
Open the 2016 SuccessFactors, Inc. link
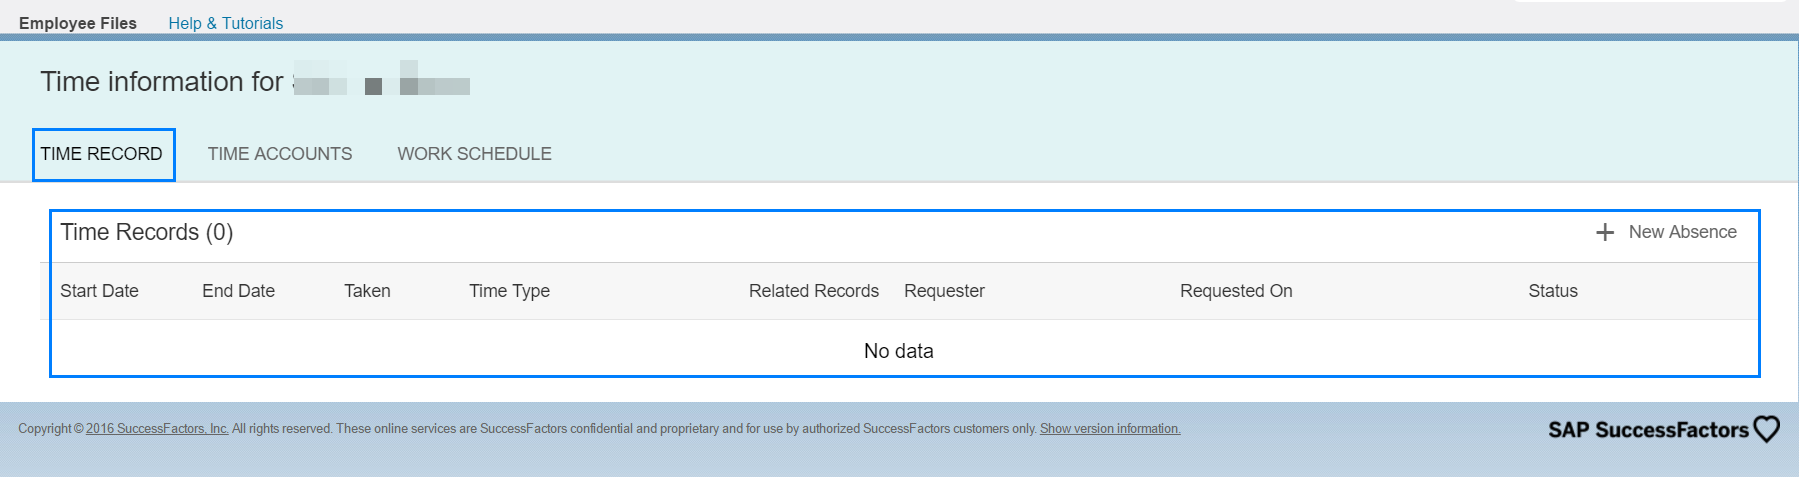click(x=157, y=429)
